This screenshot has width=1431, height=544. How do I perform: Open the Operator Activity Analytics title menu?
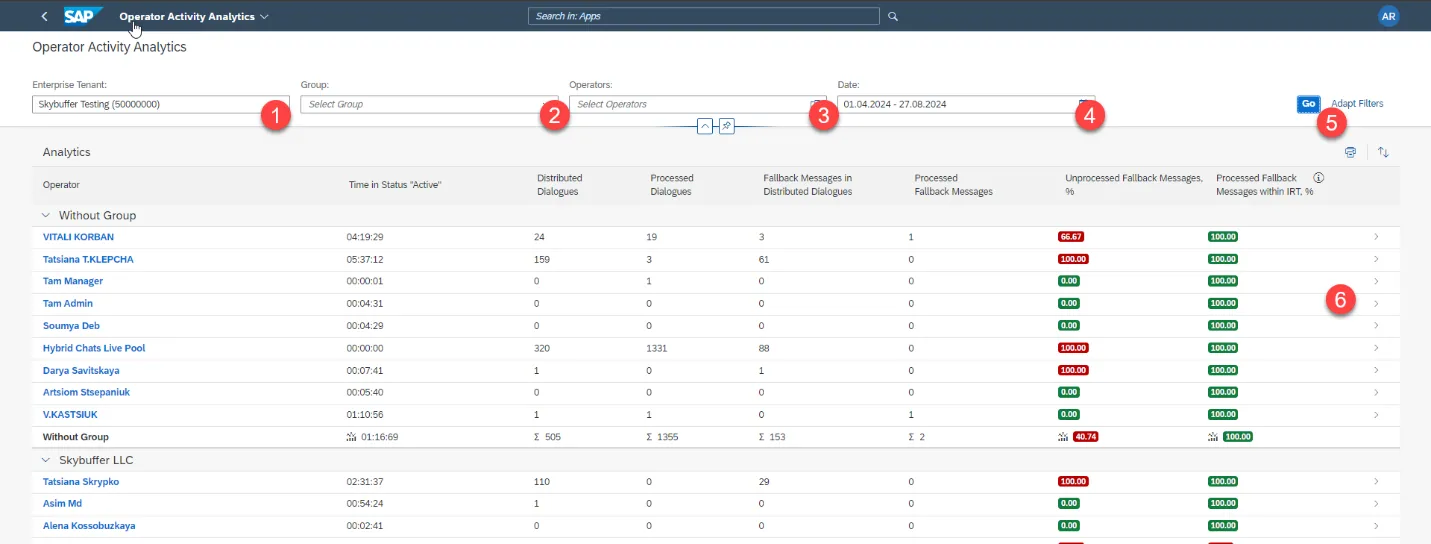[x=194, y=17]
